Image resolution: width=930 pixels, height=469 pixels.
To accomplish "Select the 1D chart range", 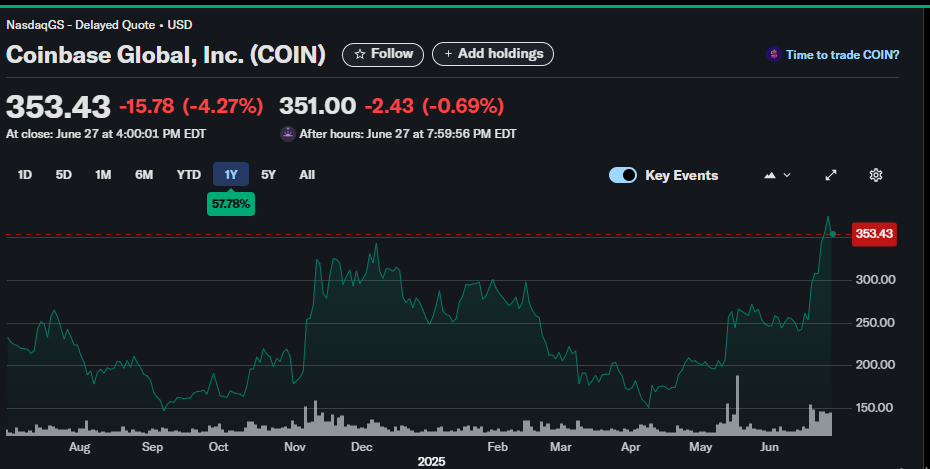I will (x=24, y=175).
